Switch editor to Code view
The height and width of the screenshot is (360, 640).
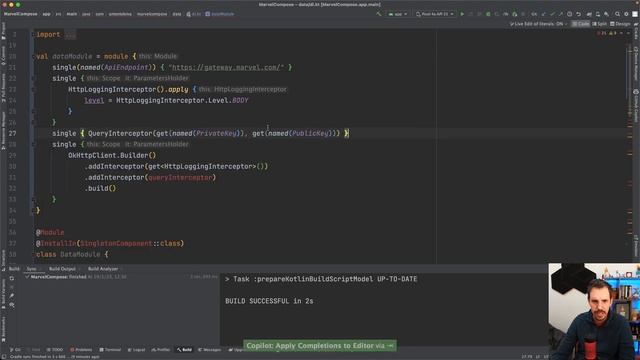coord(581,24)
